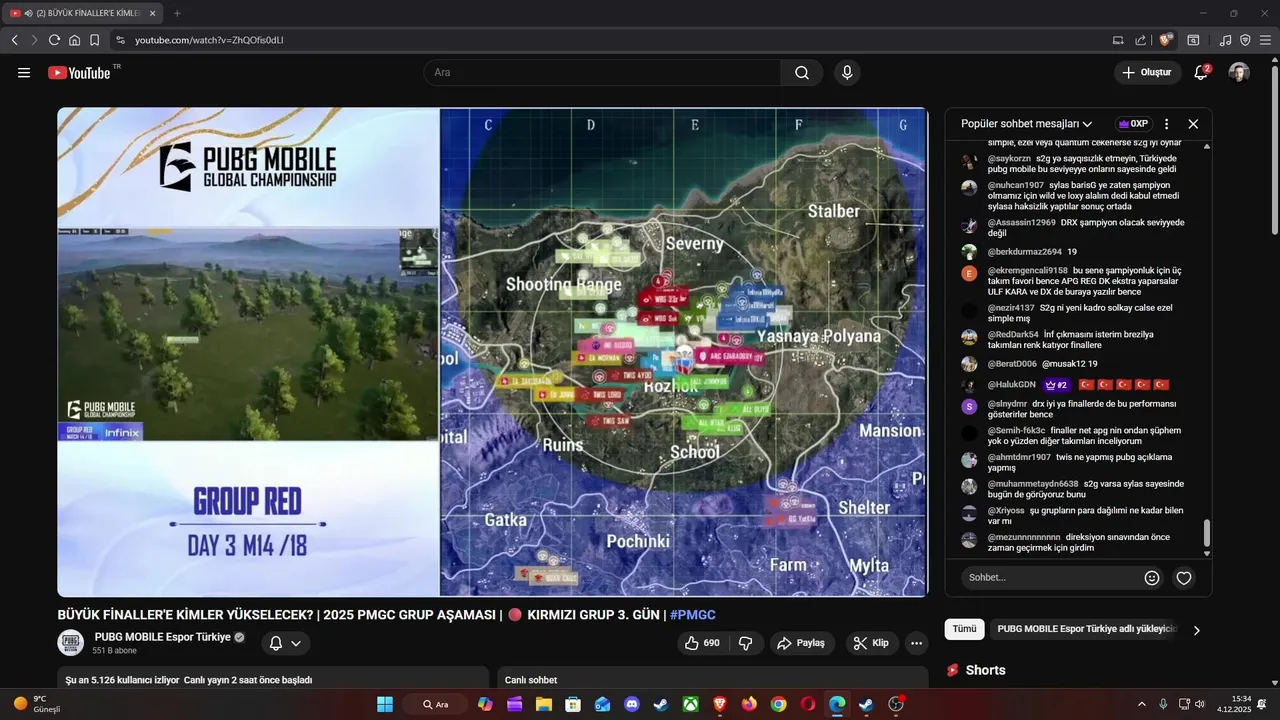The width and height of the screenshot is (1280, 720).
Task: Open a new browser tab with plus
Action: pyautogui.click(x=177, y=13)
